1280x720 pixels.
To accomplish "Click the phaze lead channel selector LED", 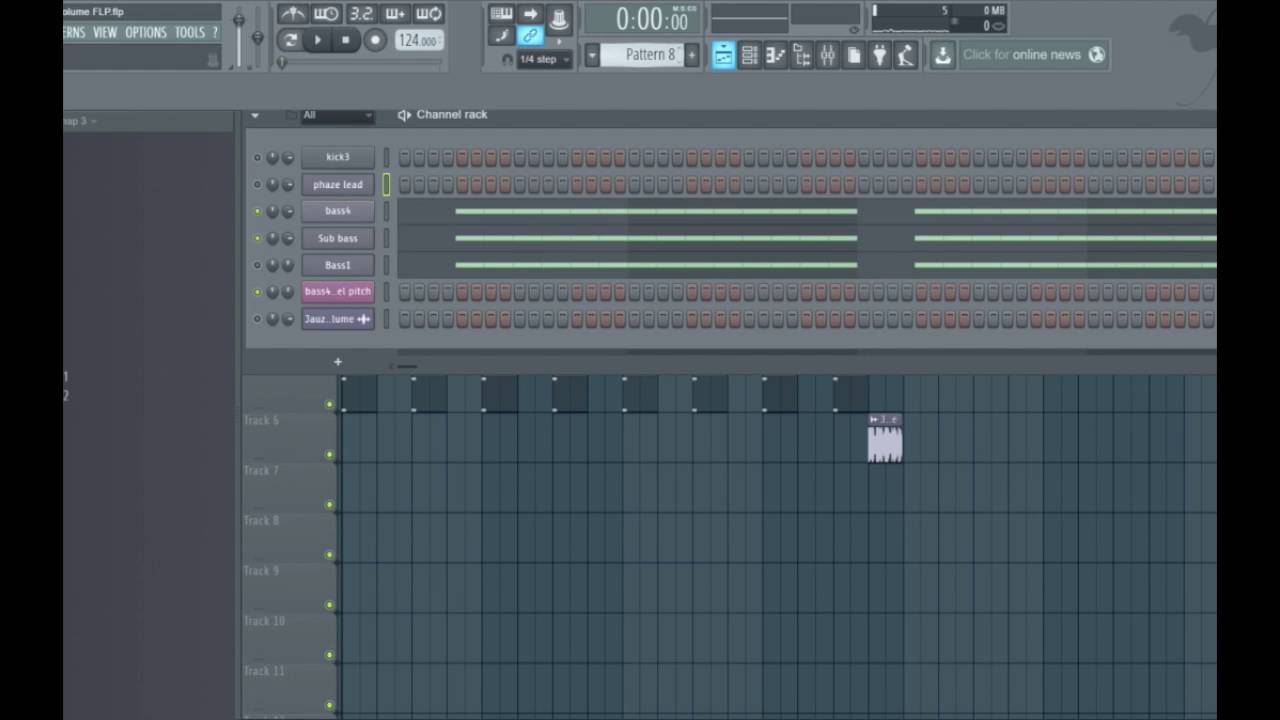I will [x=386, y=184].
